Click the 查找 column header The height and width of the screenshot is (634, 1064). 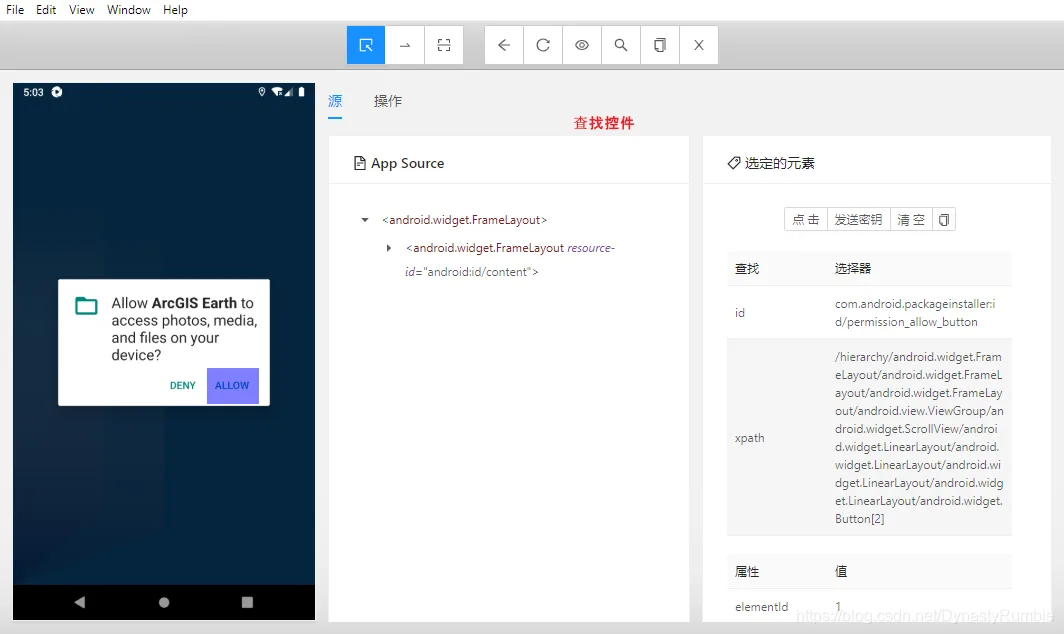pos(746,269)
